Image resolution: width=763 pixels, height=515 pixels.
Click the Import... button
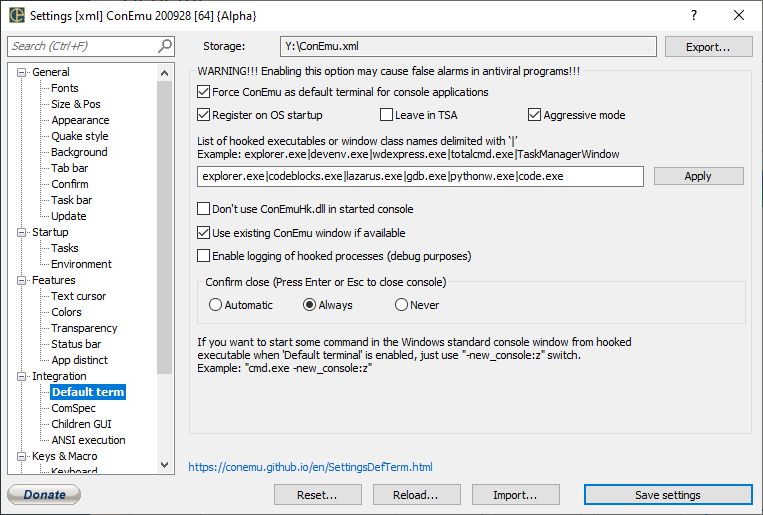pos(515,495)
